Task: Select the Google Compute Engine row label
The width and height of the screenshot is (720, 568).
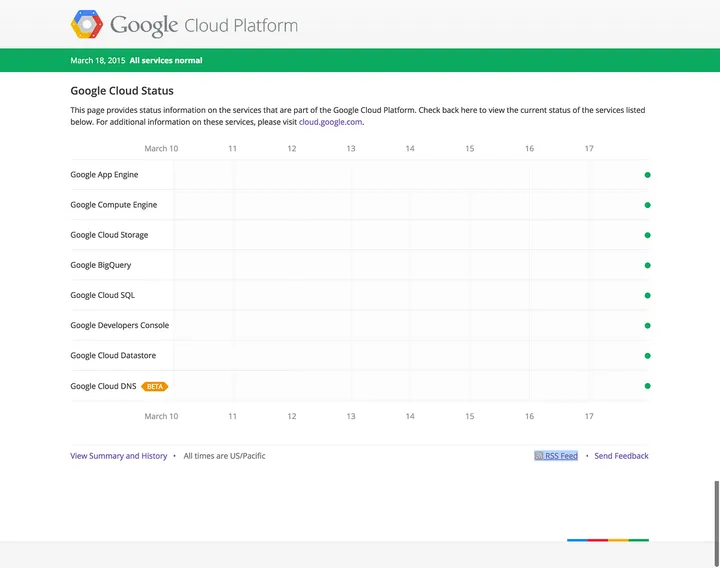Action: tap(114, 205)
